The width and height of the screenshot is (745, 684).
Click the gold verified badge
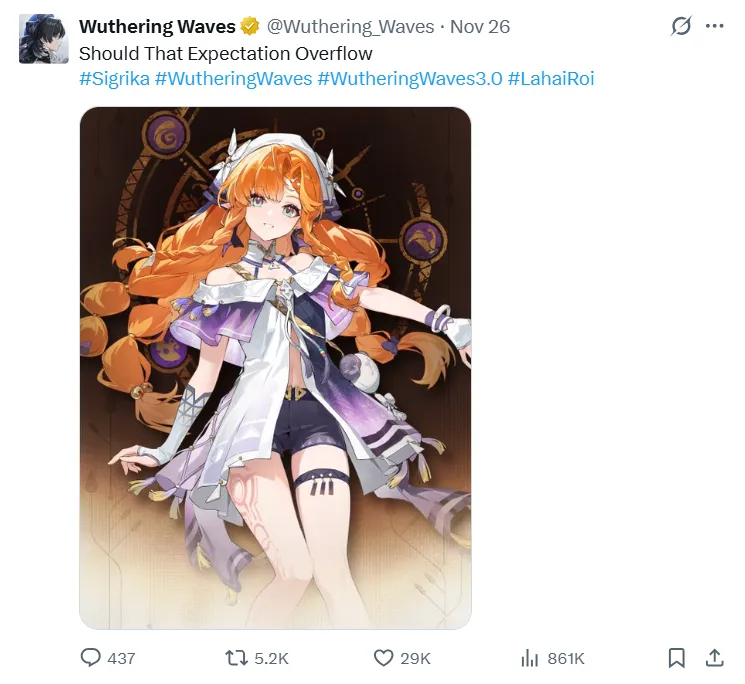point(250,26)
